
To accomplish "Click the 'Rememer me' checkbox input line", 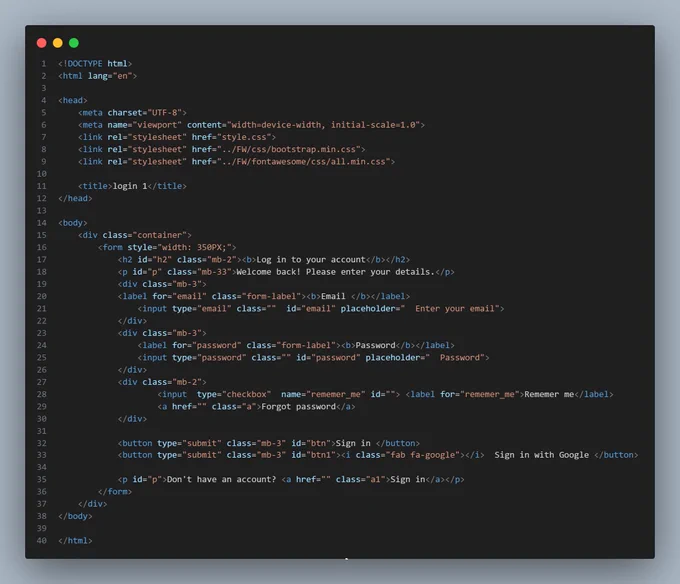I will [x=385, y=394].
